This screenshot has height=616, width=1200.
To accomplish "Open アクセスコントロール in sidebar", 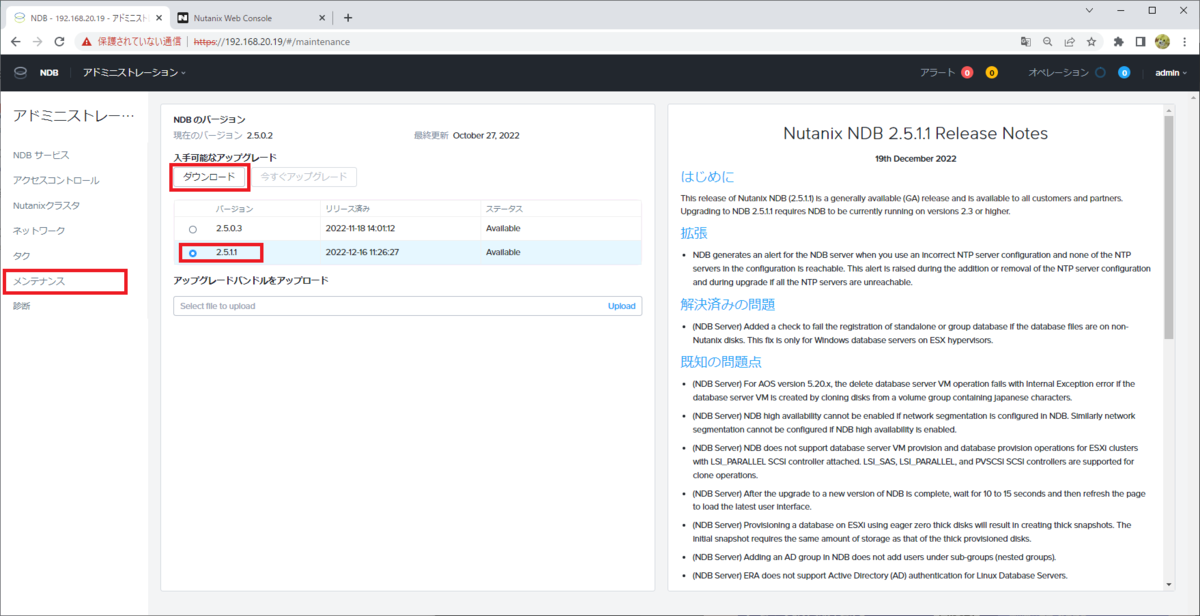I will click(x=56, y=180).
